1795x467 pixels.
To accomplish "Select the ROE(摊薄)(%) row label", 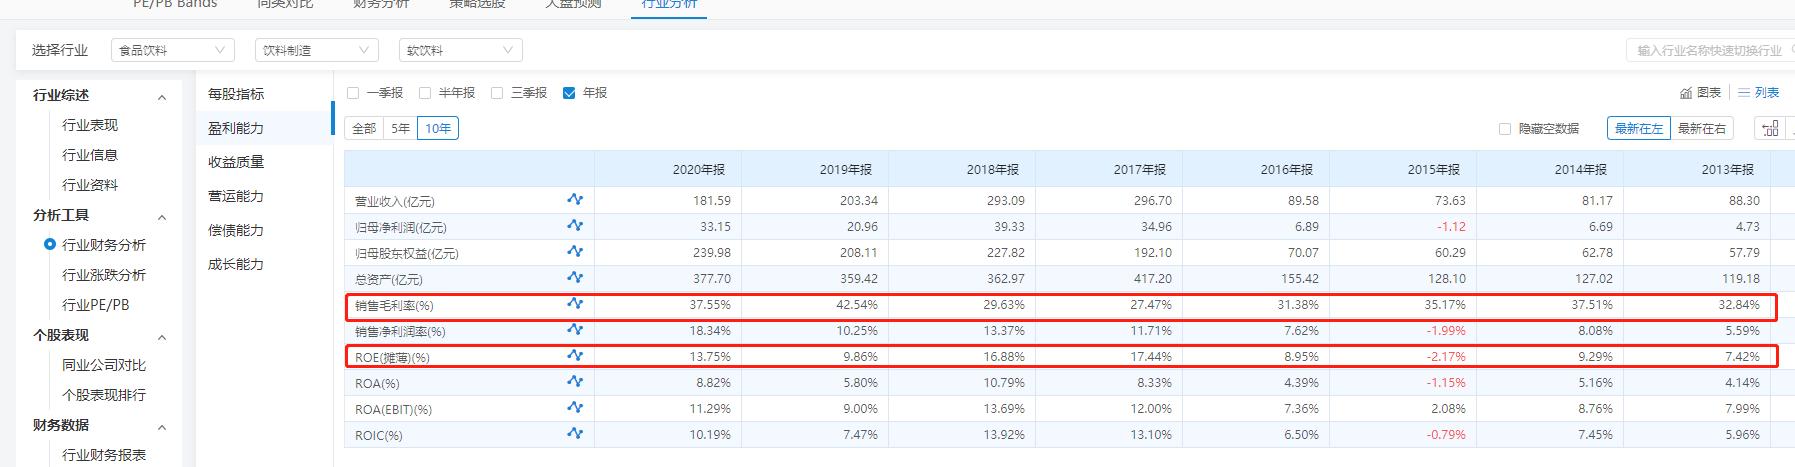I will 392,357.
